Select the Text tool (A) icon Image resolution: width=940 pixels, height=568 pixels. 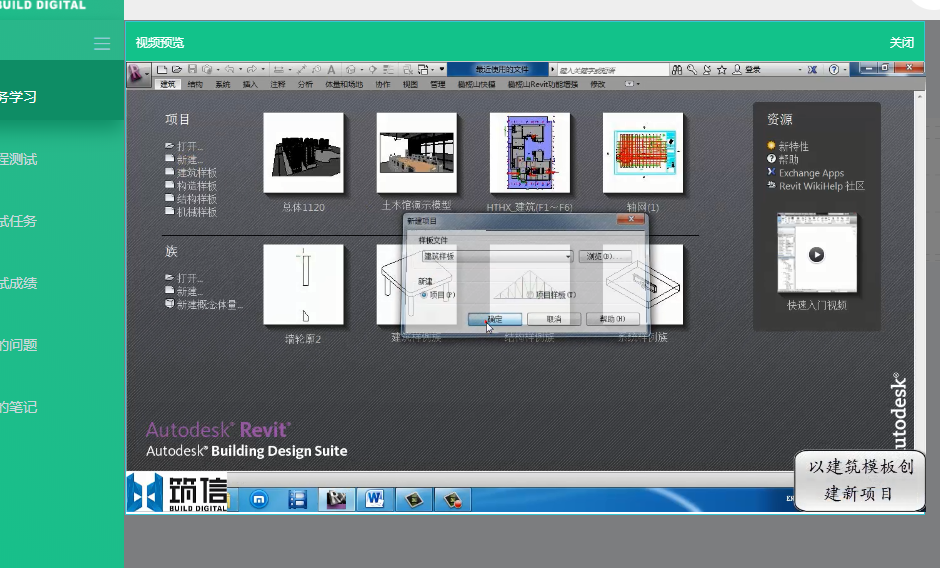pos(331,70)
